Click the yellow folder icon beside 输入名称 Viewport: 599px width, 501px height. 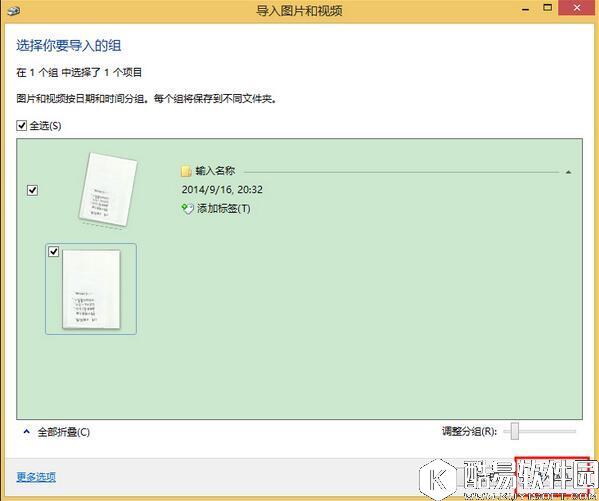(186, 171)
